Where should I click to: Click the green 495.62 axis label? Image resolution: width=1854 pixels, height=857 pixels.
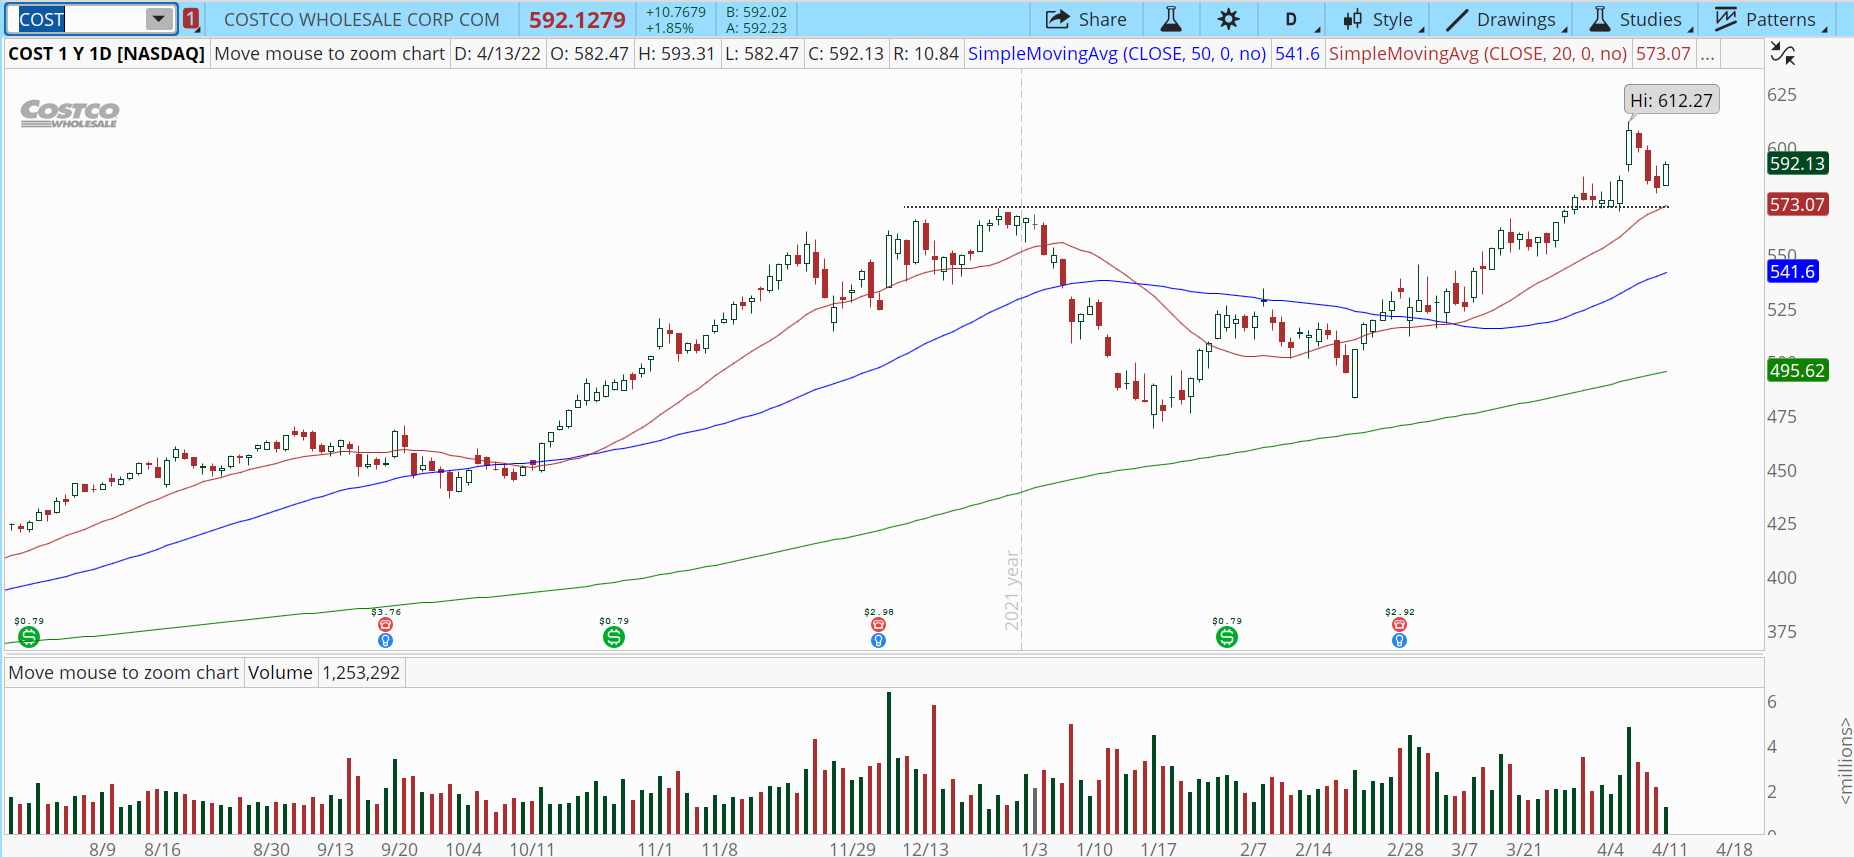[1797, 370]
